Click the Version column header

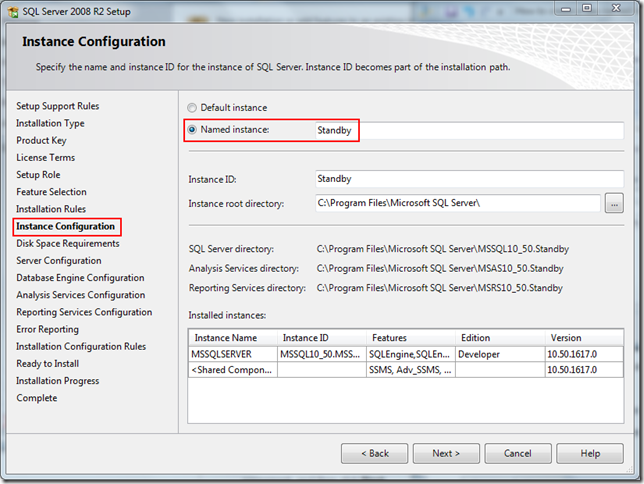click(x=584, y=338)
